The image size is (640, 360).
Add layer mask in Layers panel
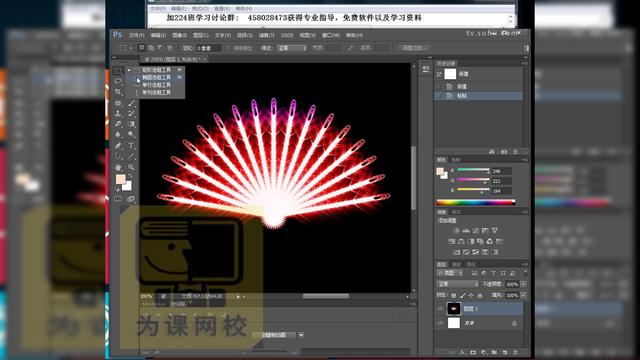[473, 352]
